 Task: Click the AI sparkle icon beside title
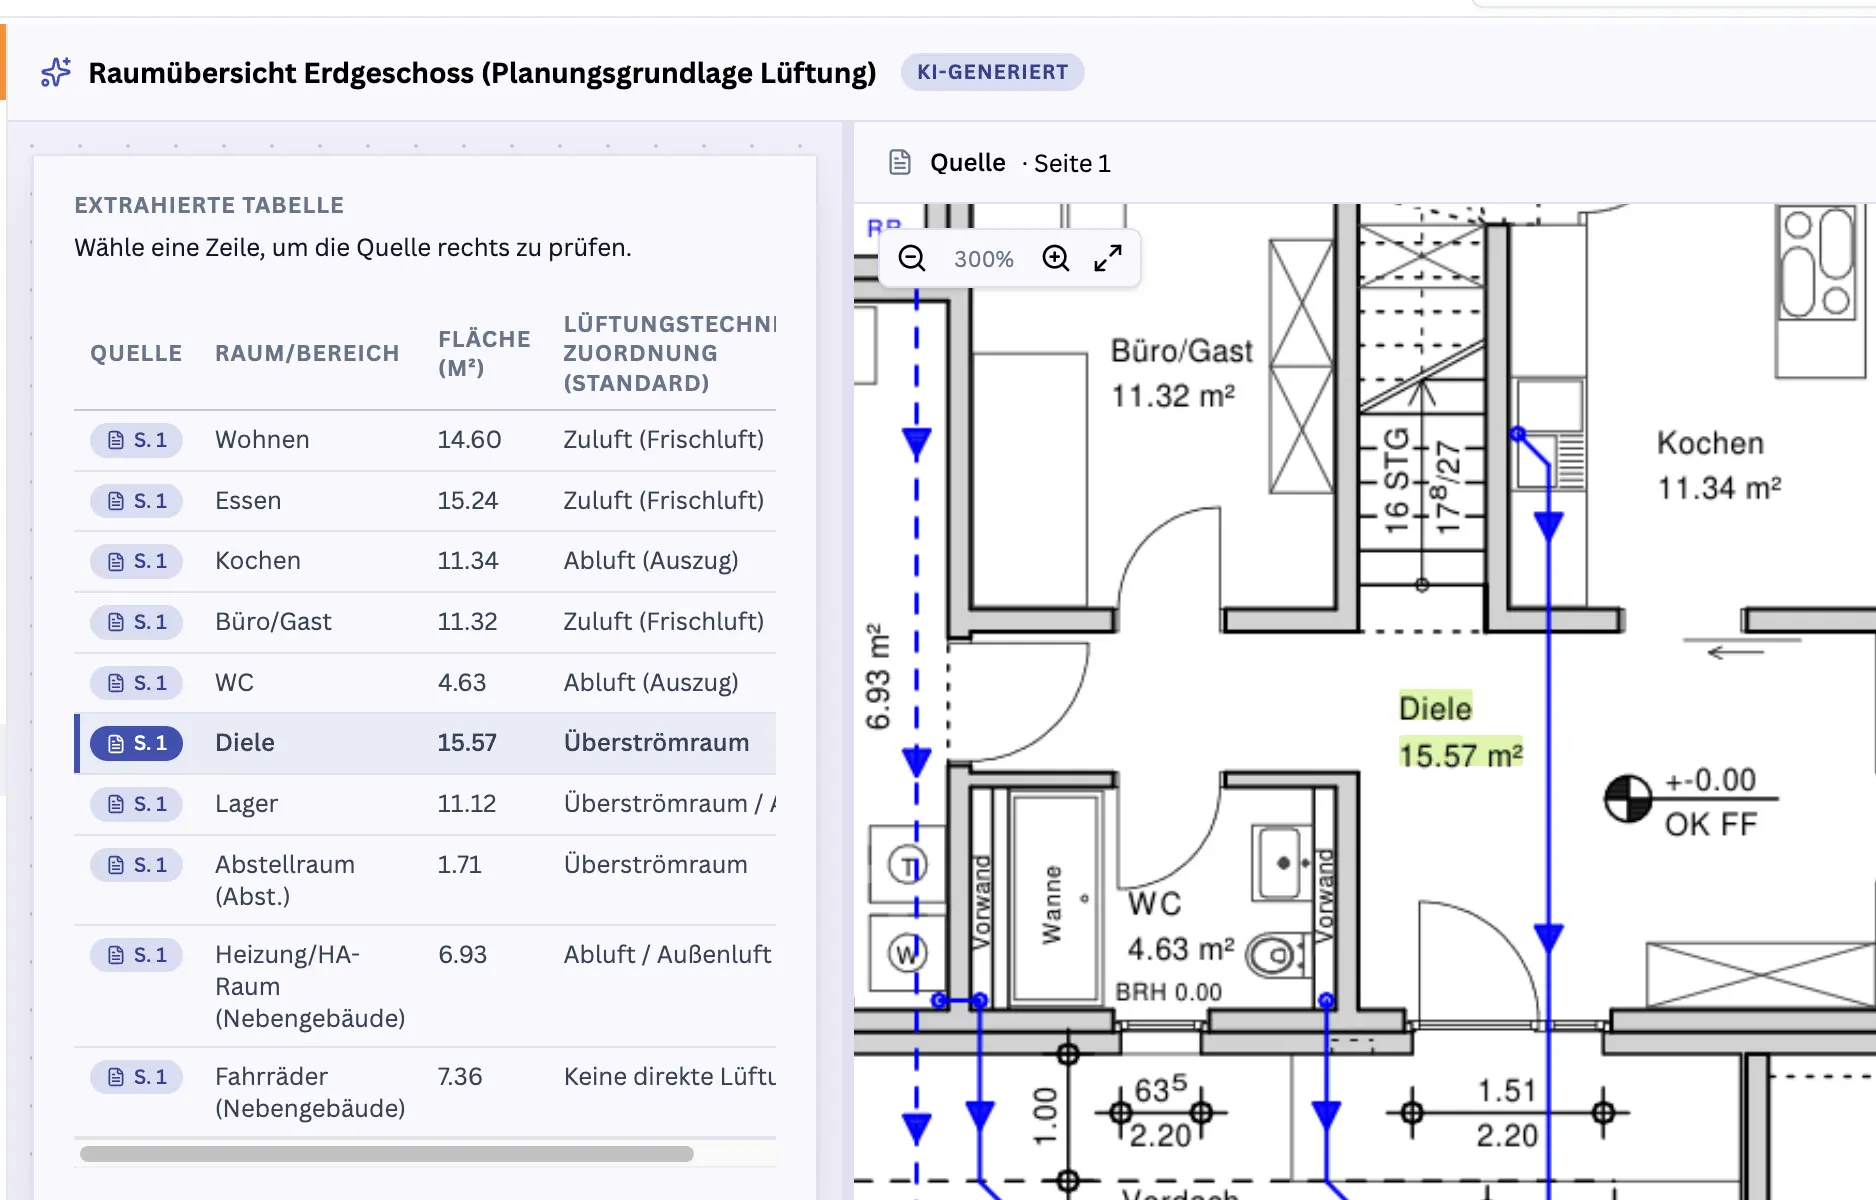point(56,73)
